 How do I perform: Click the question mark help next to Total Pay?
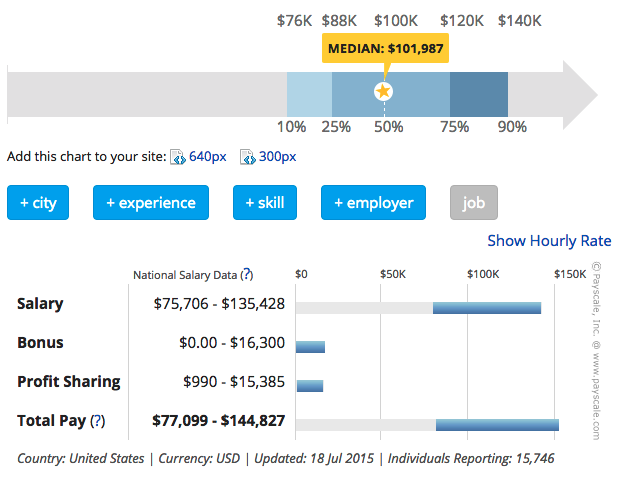pyautogui.click(x=98, y=421)
